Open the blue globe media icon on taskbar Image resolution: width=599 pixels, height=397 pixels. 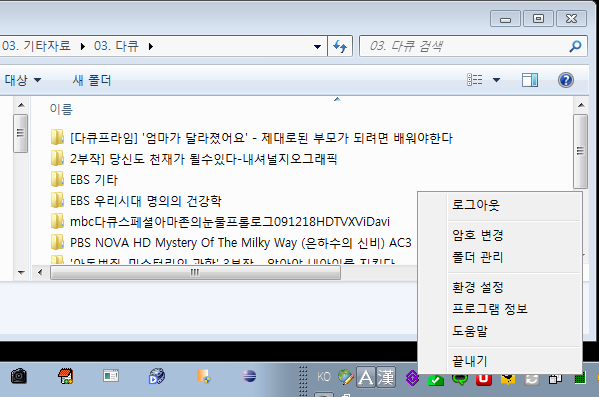157,376
